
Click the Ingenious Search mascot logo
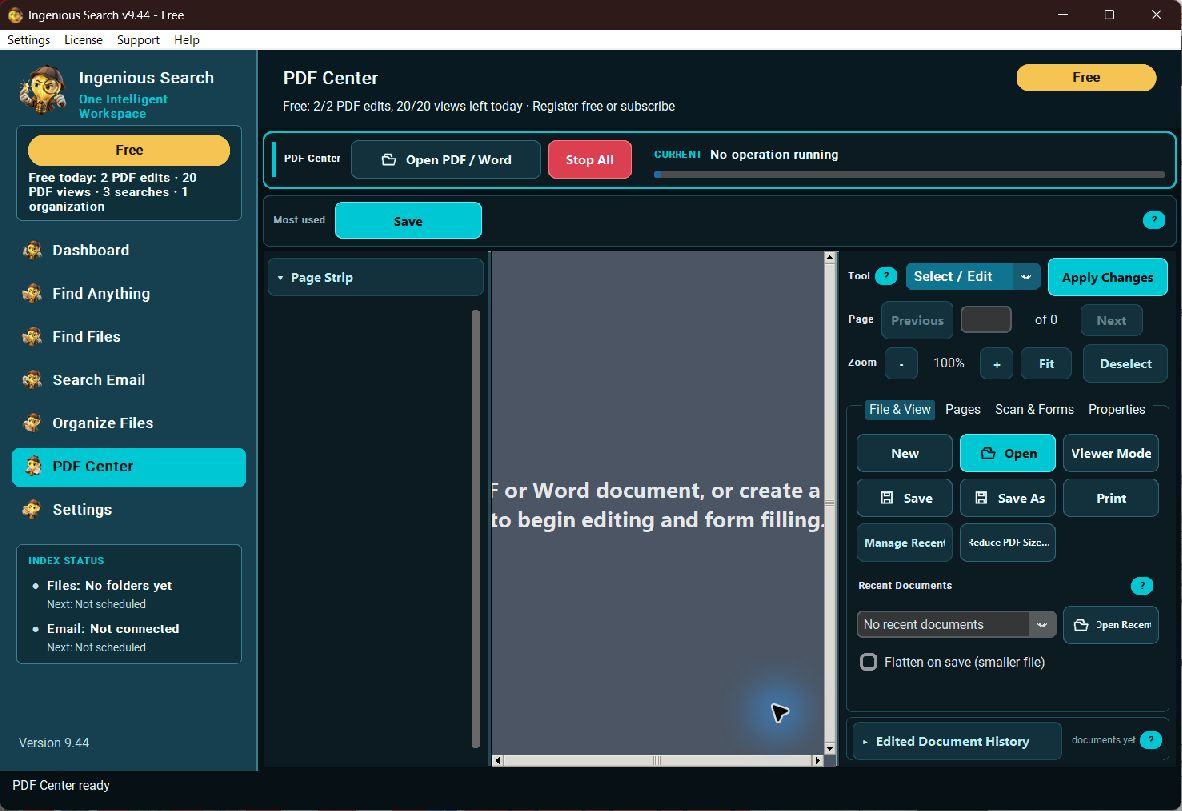click(x=43, y=90)
